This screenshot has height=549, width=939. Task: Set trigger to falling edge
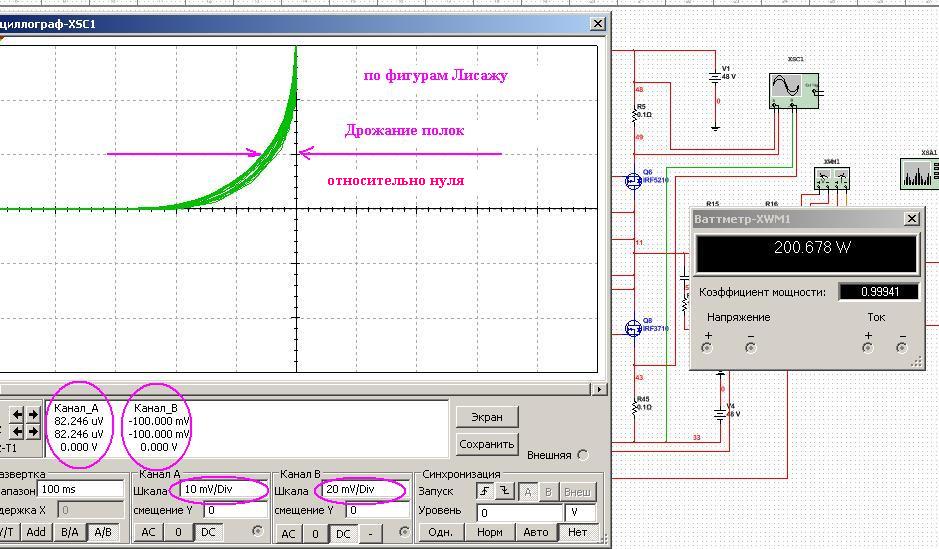[505, 491]
